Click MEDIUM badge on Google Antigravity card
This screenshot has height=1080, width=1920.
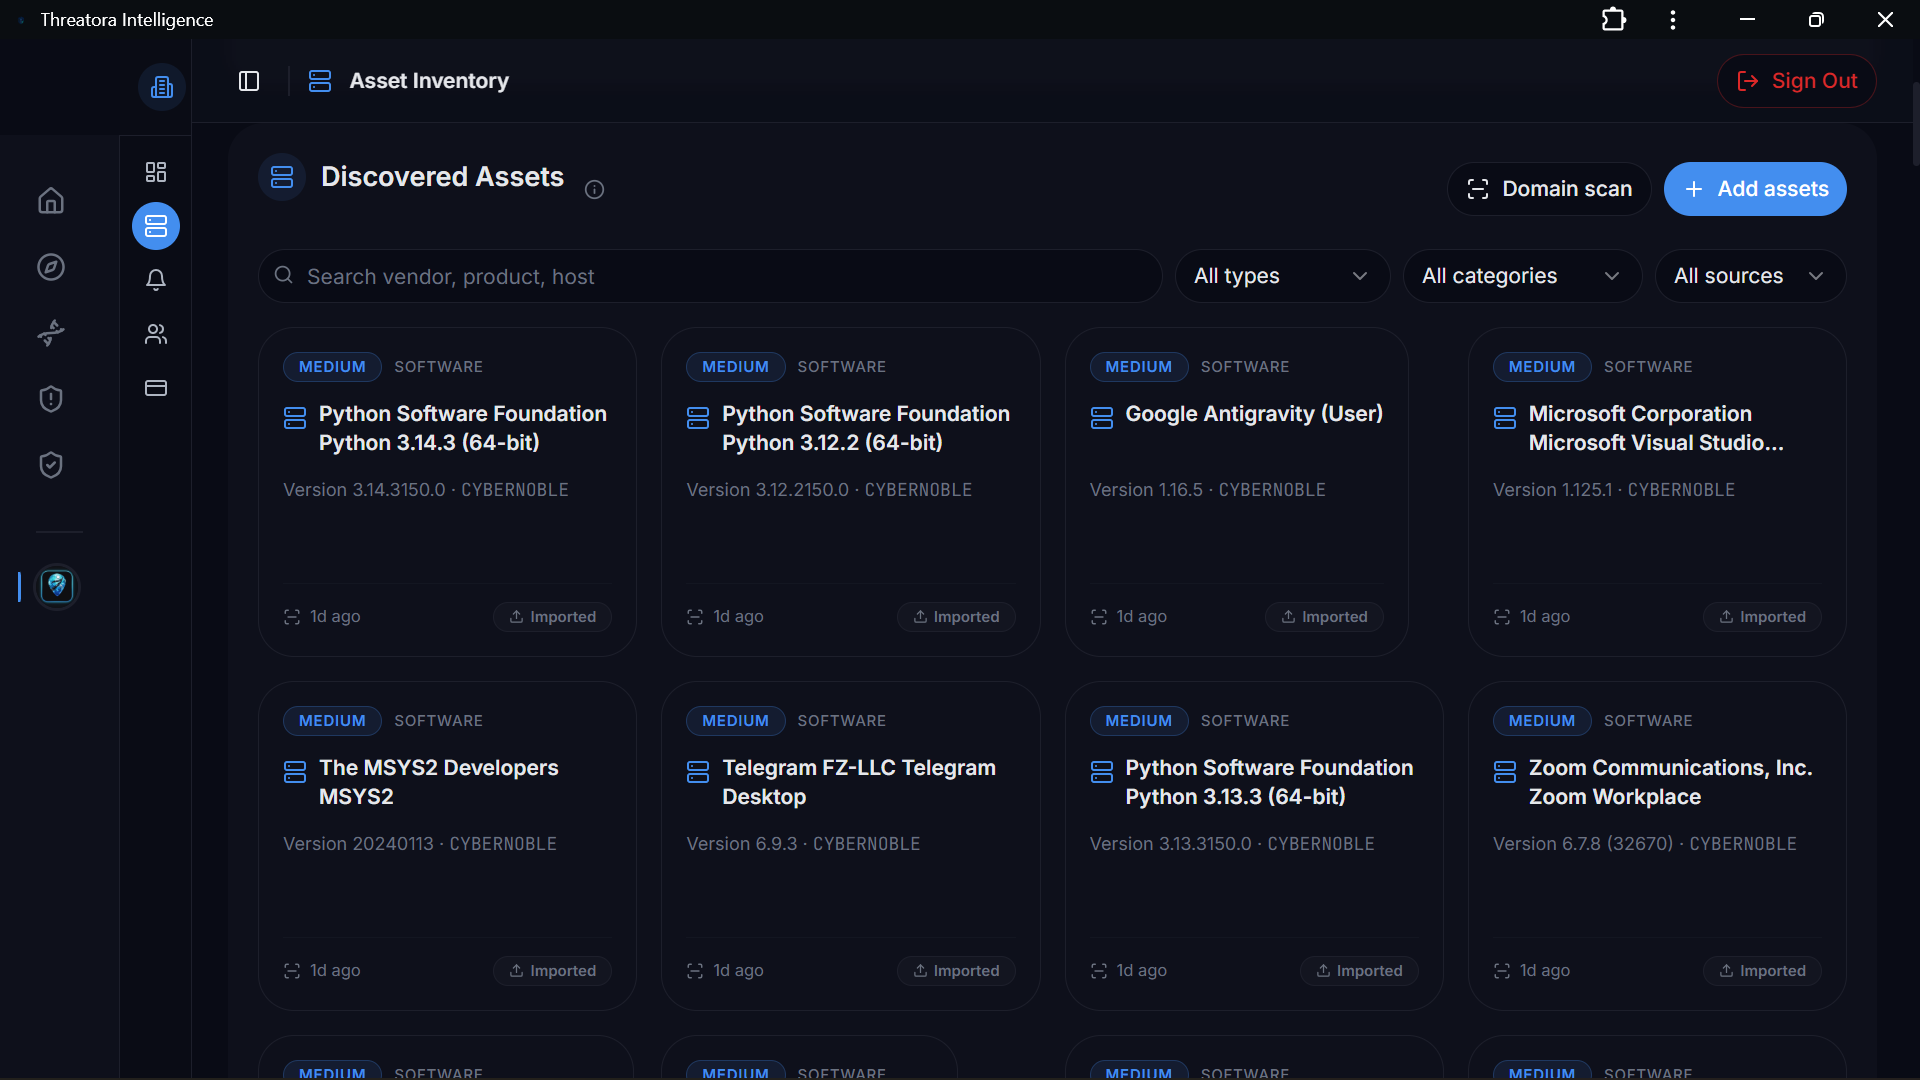coord(1138,367)
